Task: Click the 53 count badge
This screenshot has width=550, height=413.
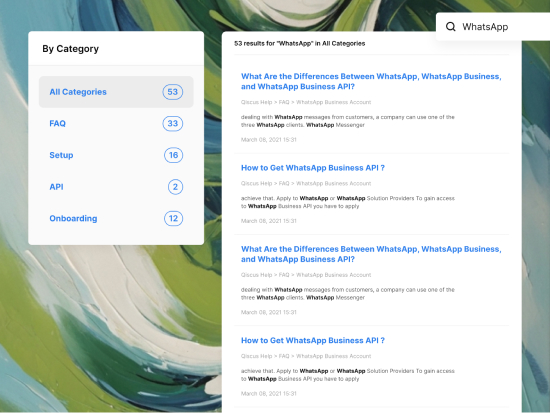Action: tap(173, 92)
